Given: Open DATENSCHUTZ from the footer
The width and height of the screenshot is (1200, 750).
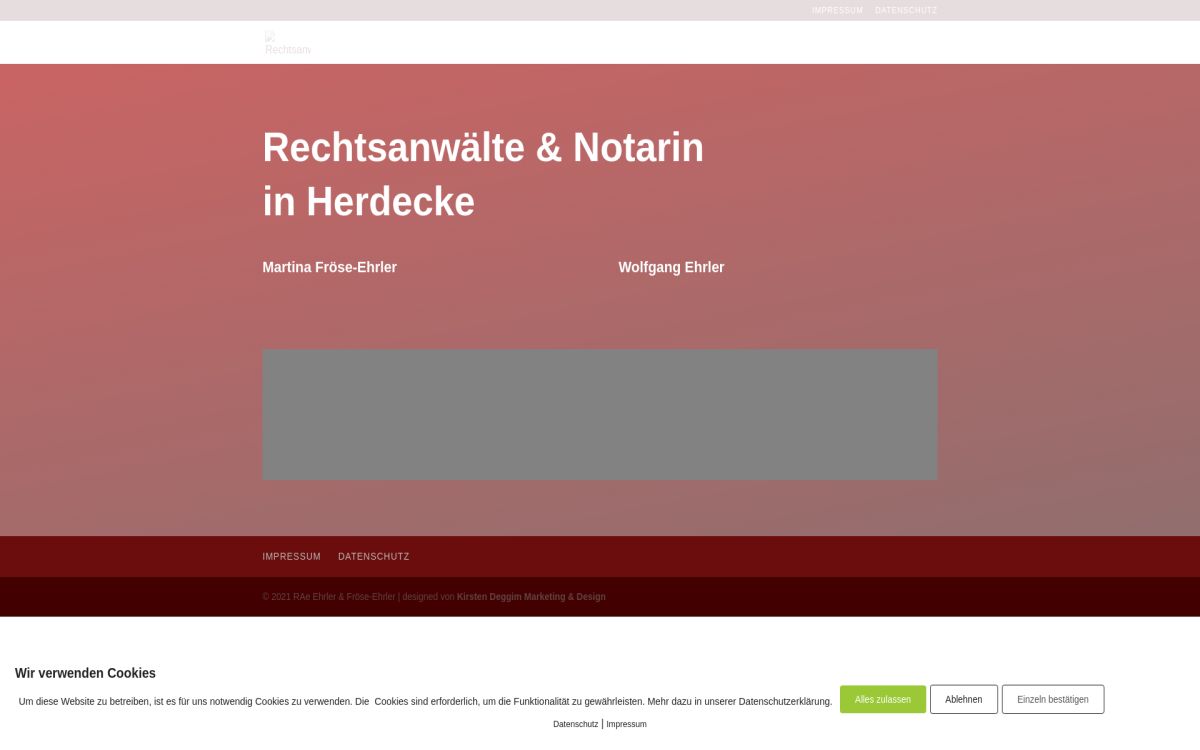Looking at the screenshot, I should (x=373, y=556).
